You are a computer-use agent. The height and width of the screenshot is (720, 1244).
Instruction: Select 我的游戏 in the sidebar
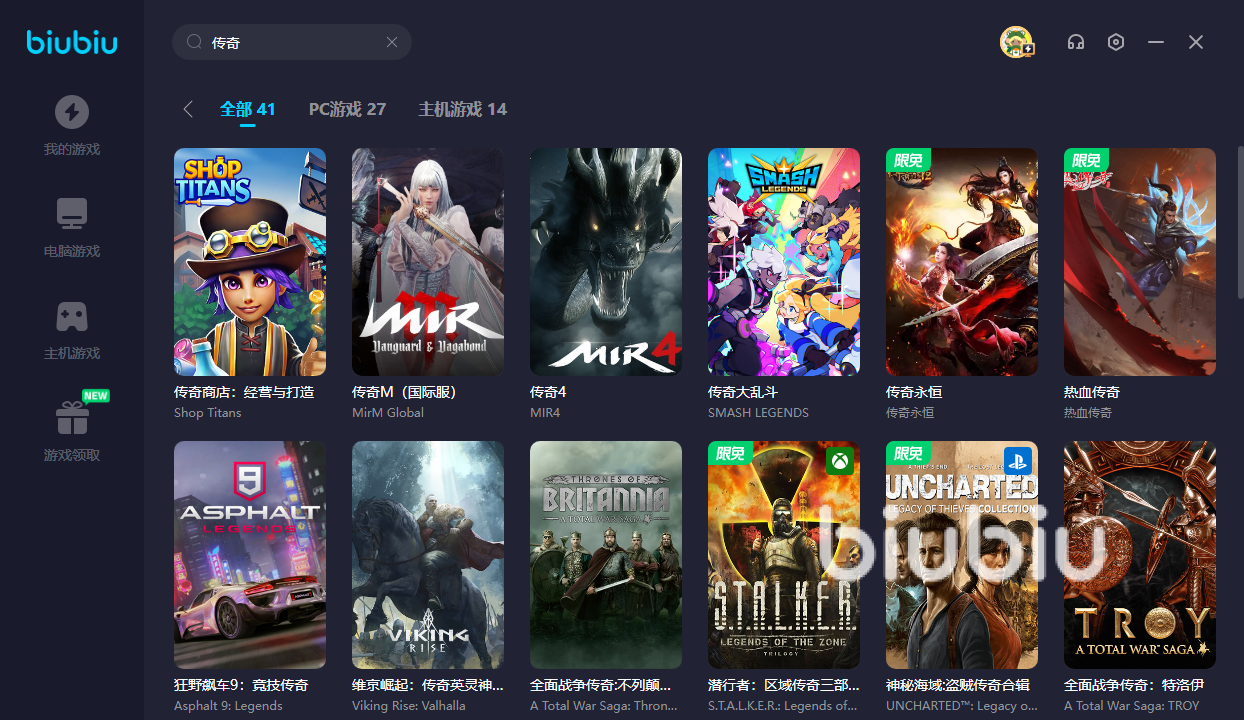pos(72,149)
